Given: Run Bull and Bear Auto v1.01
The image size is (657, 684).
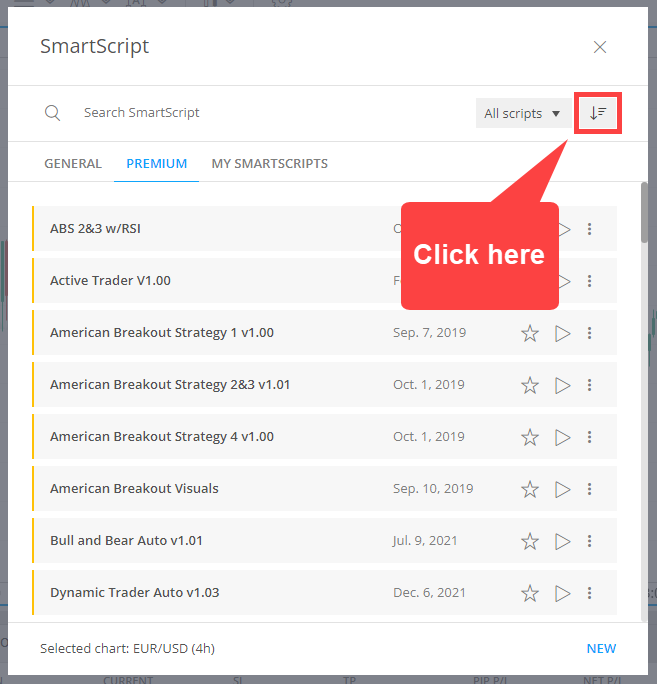Looking at the screenshot, I should 562,541.
